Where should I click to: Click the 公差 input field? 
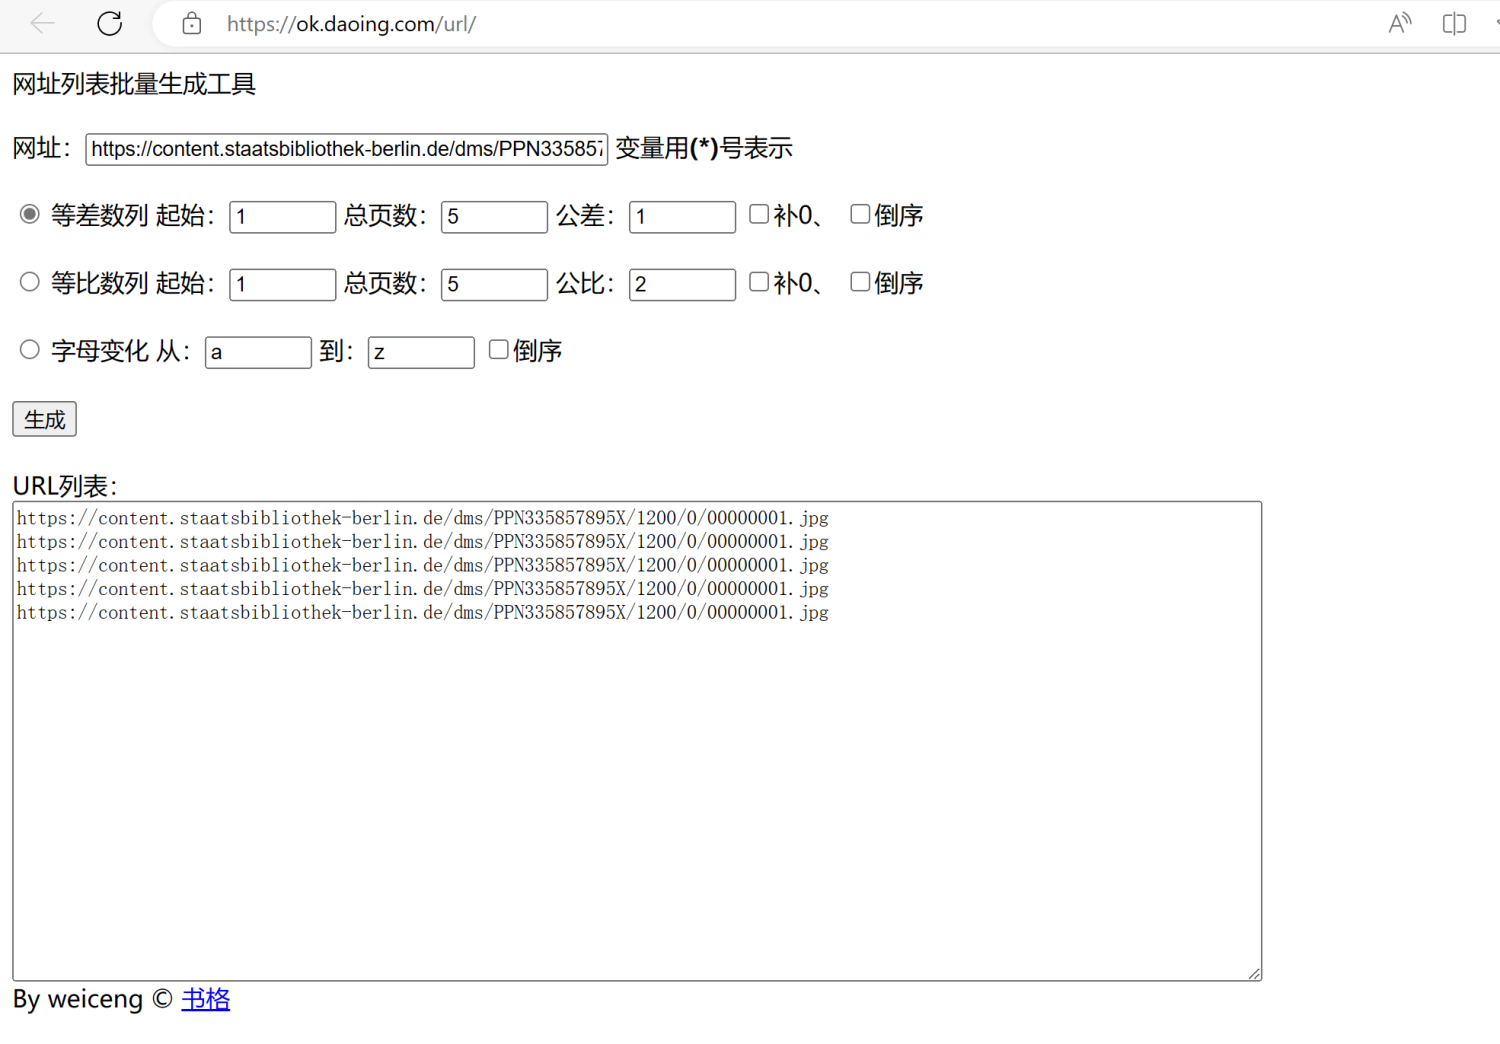(x=682, y=217)
